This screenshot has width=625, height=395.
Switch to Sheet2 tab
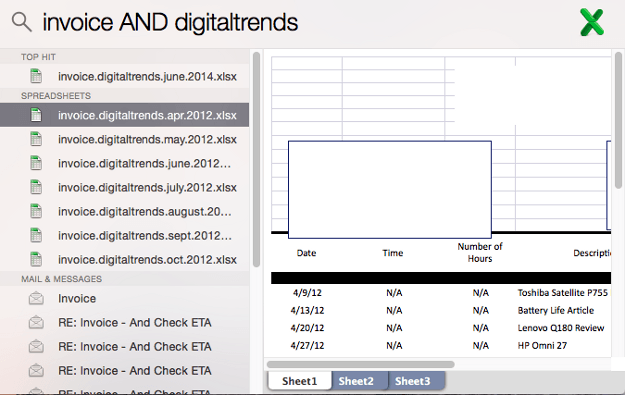point(356,381)
